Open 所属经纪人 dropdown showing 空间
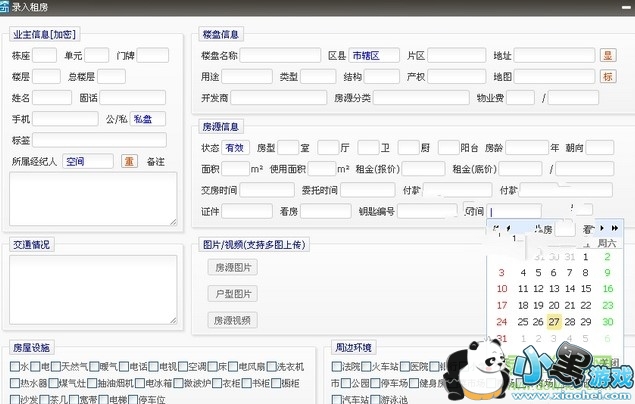Image resolution: width=635 pixels, height=404 pixels. click(87, 161)
